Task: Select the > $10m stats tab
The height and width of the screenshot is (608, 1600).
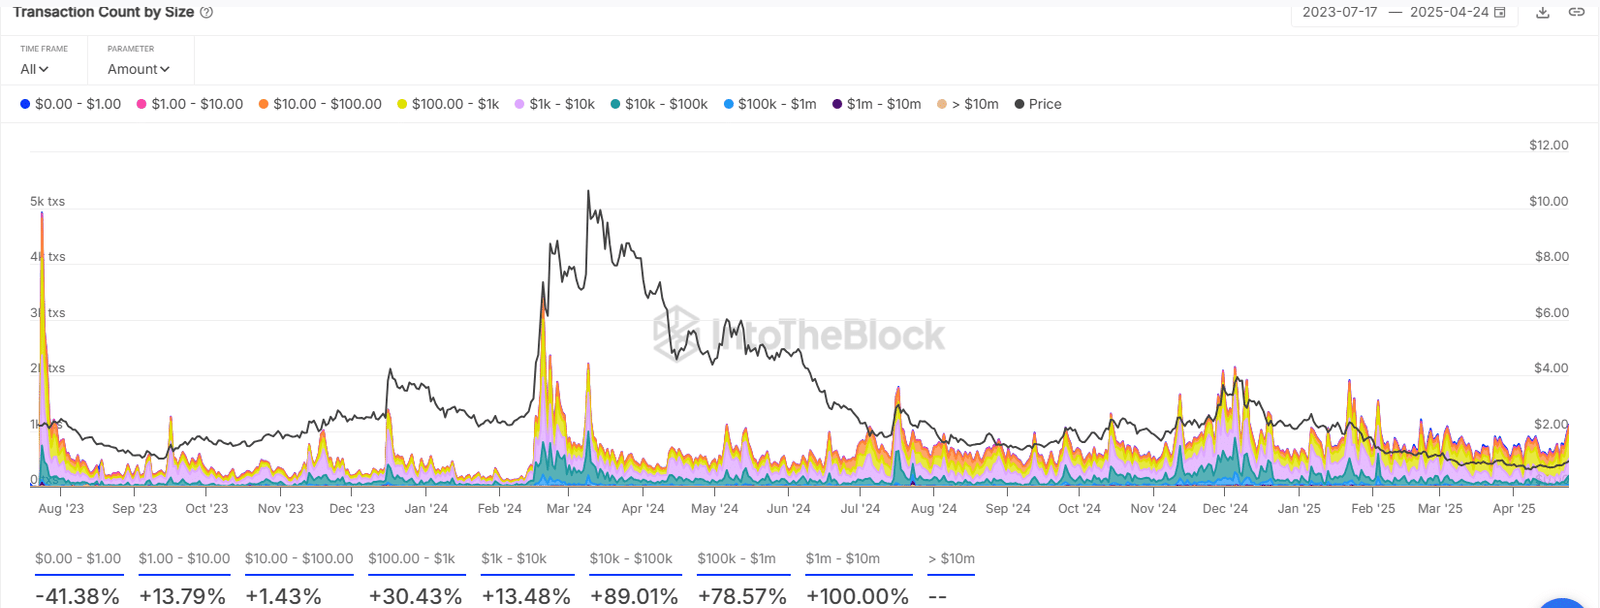Action: point(951,559)
